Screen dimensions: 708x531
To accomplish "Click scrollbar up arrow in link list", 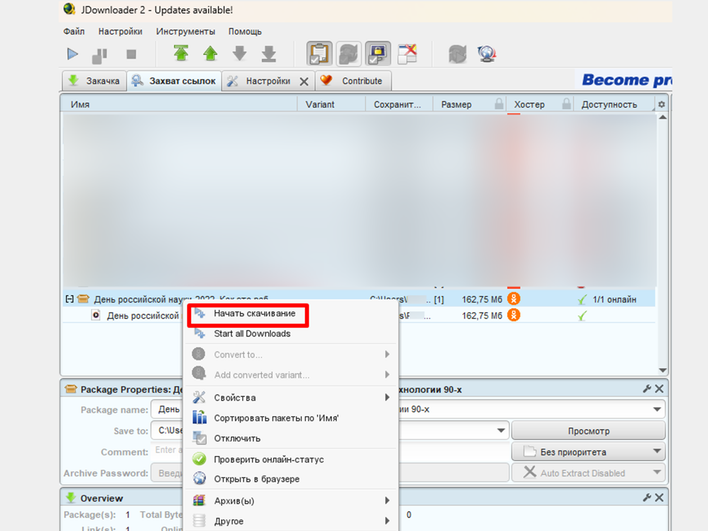I will pyautogui.click(x=662, y=117).
